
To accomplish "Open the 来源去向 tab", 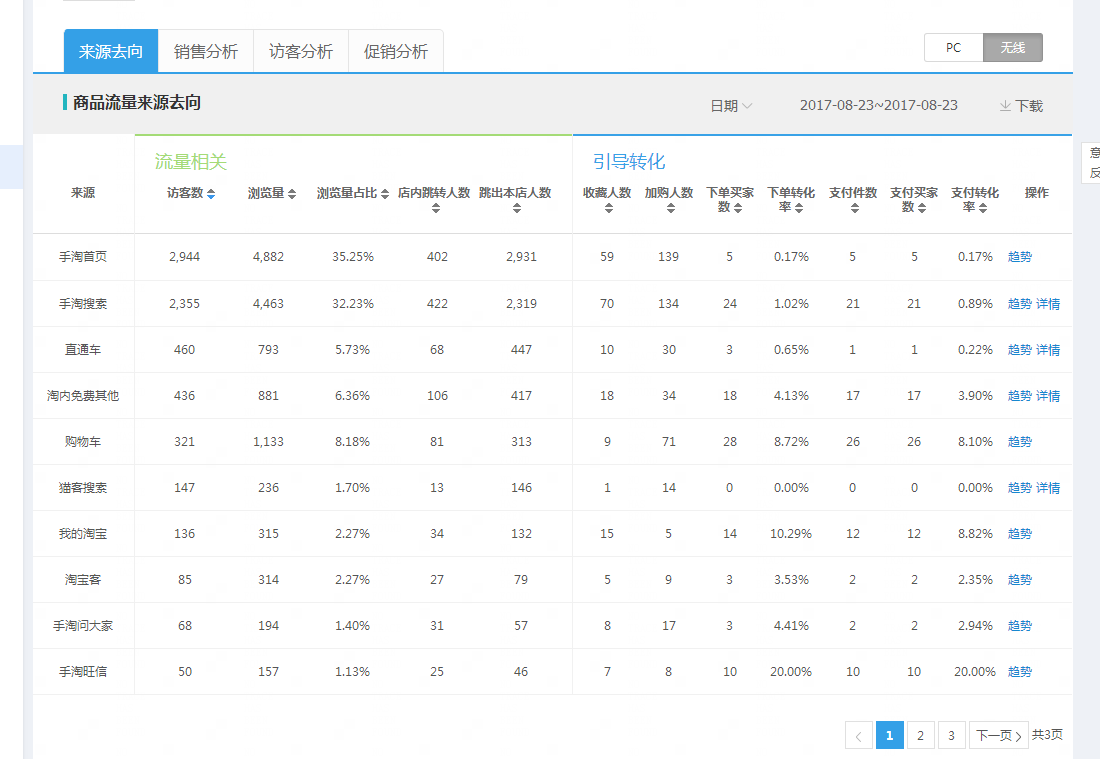I will tap(111, 51).
